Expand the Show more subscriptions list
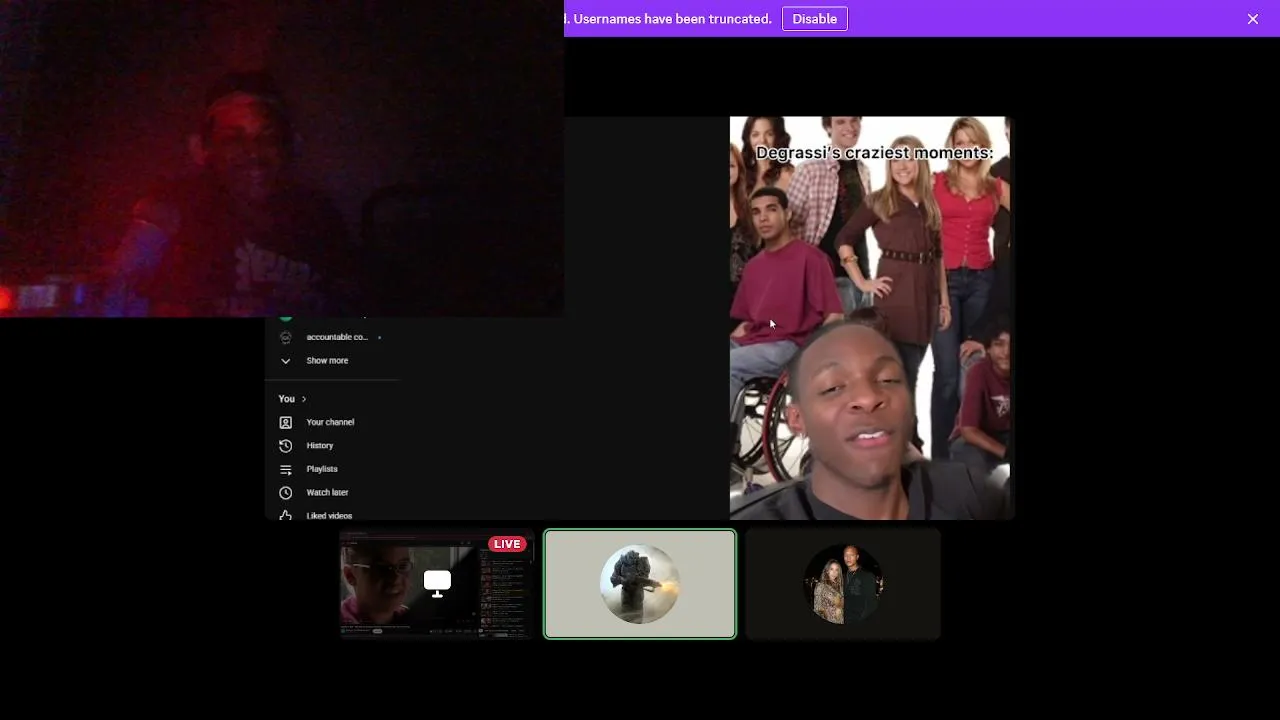 point(327,361)
